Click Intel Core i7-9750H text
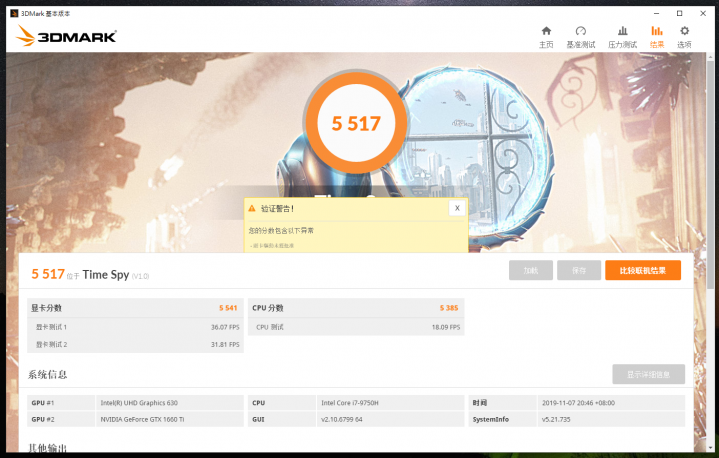This screenshot has width=719, height=458. click(349, 403)
